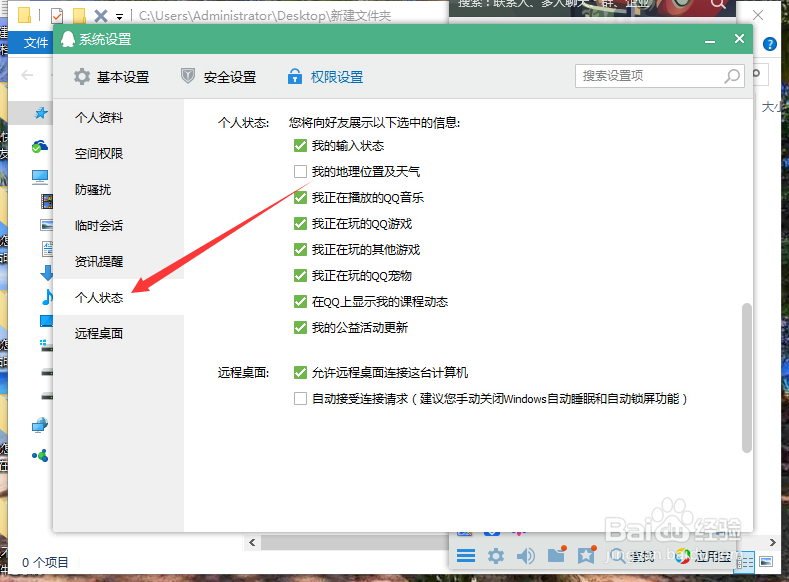Focus the 搜索设置项 search field
The height and width of the screenshot is (582, 789).
pyautogui.click(x=660, y=76)
